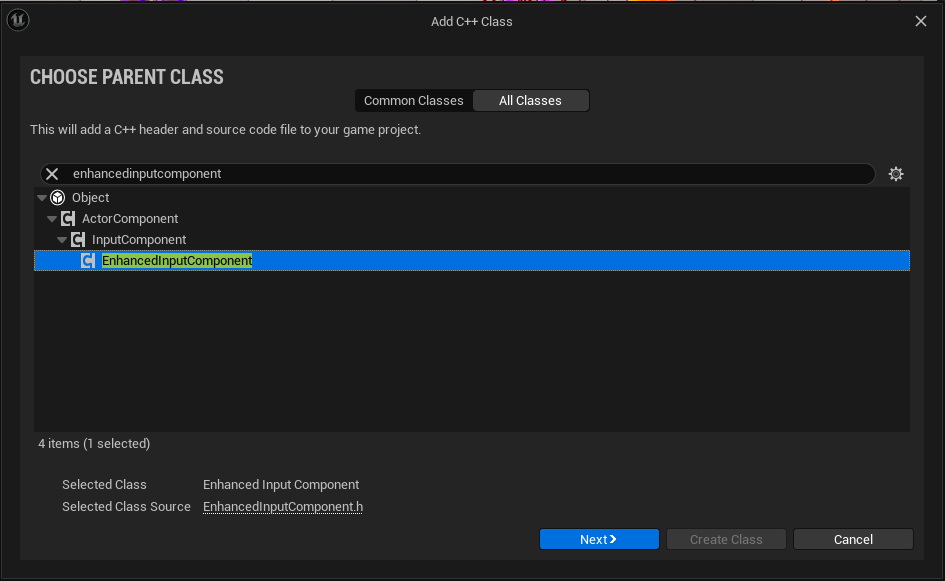This screenshot has height=581, width=945.
Task: Click the Create Class button
Action: (x=726, y=539)
